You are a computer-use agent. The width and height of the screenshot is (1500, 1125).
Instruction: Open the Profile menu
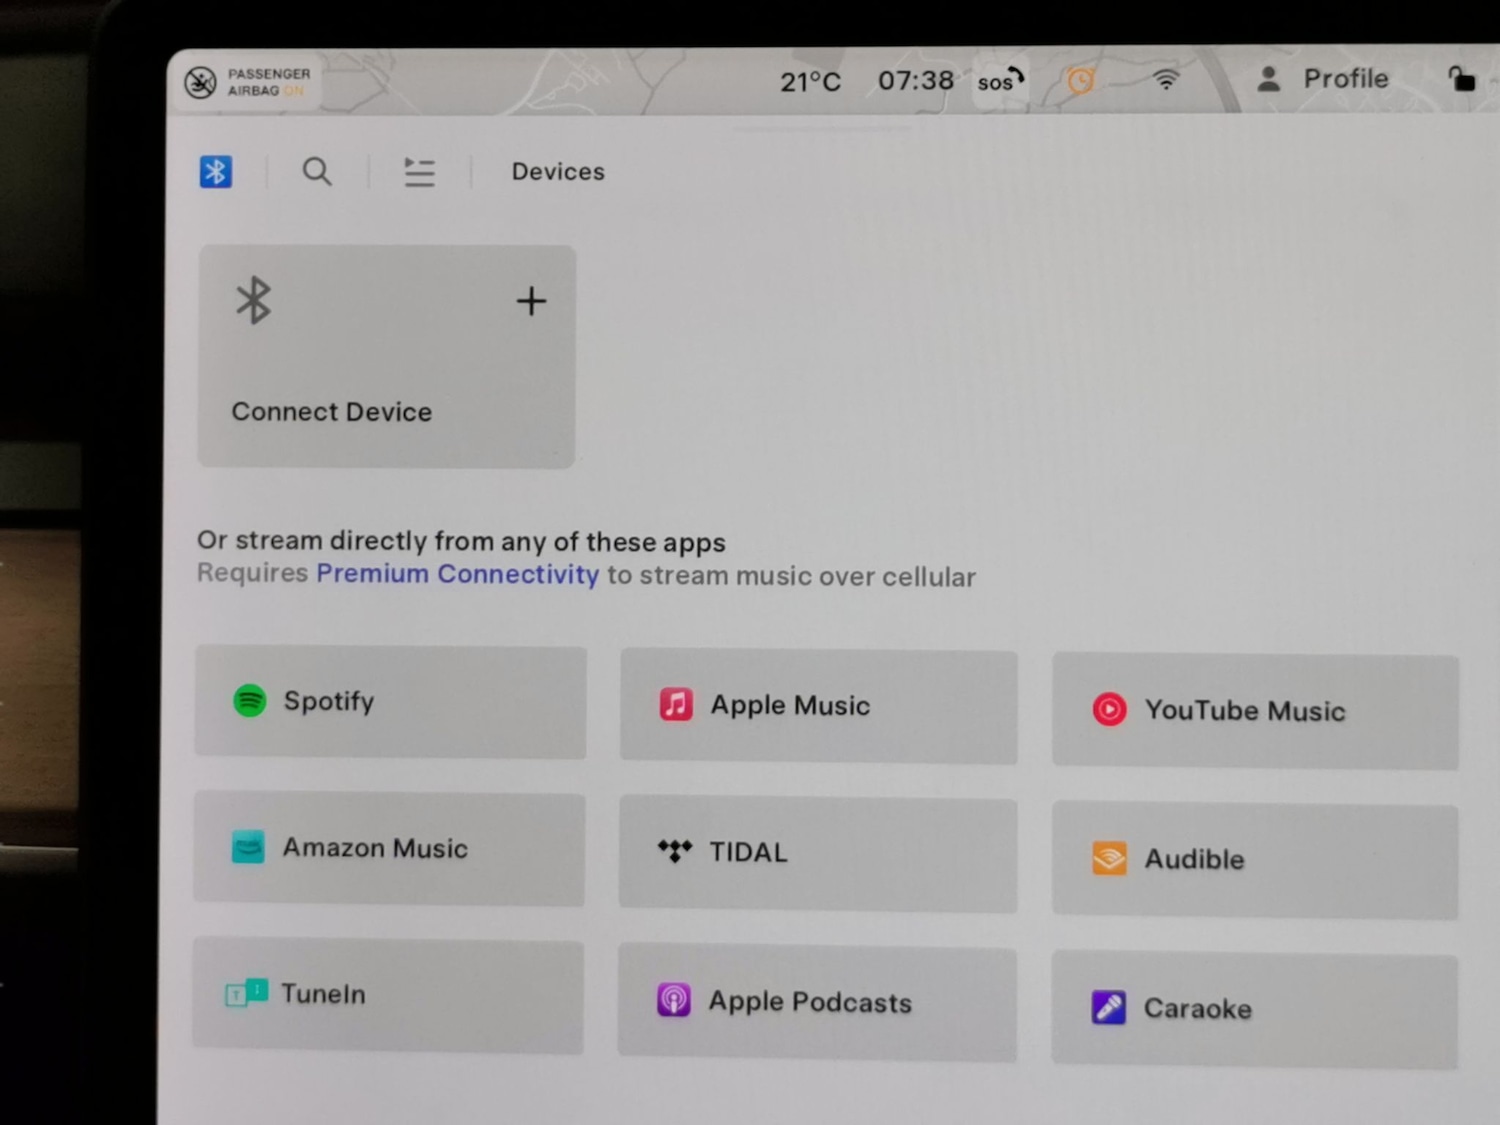(1323, 79)
